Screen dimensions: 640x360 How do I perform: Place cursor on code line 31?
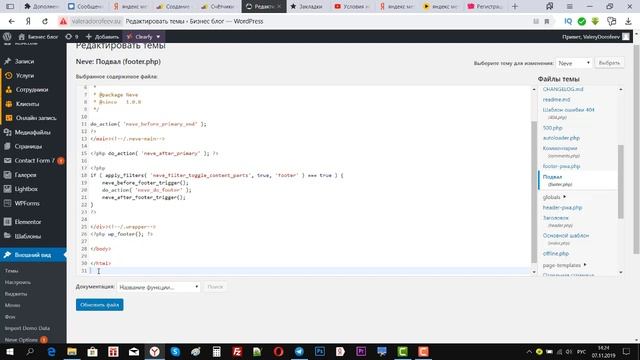(309, 271)
